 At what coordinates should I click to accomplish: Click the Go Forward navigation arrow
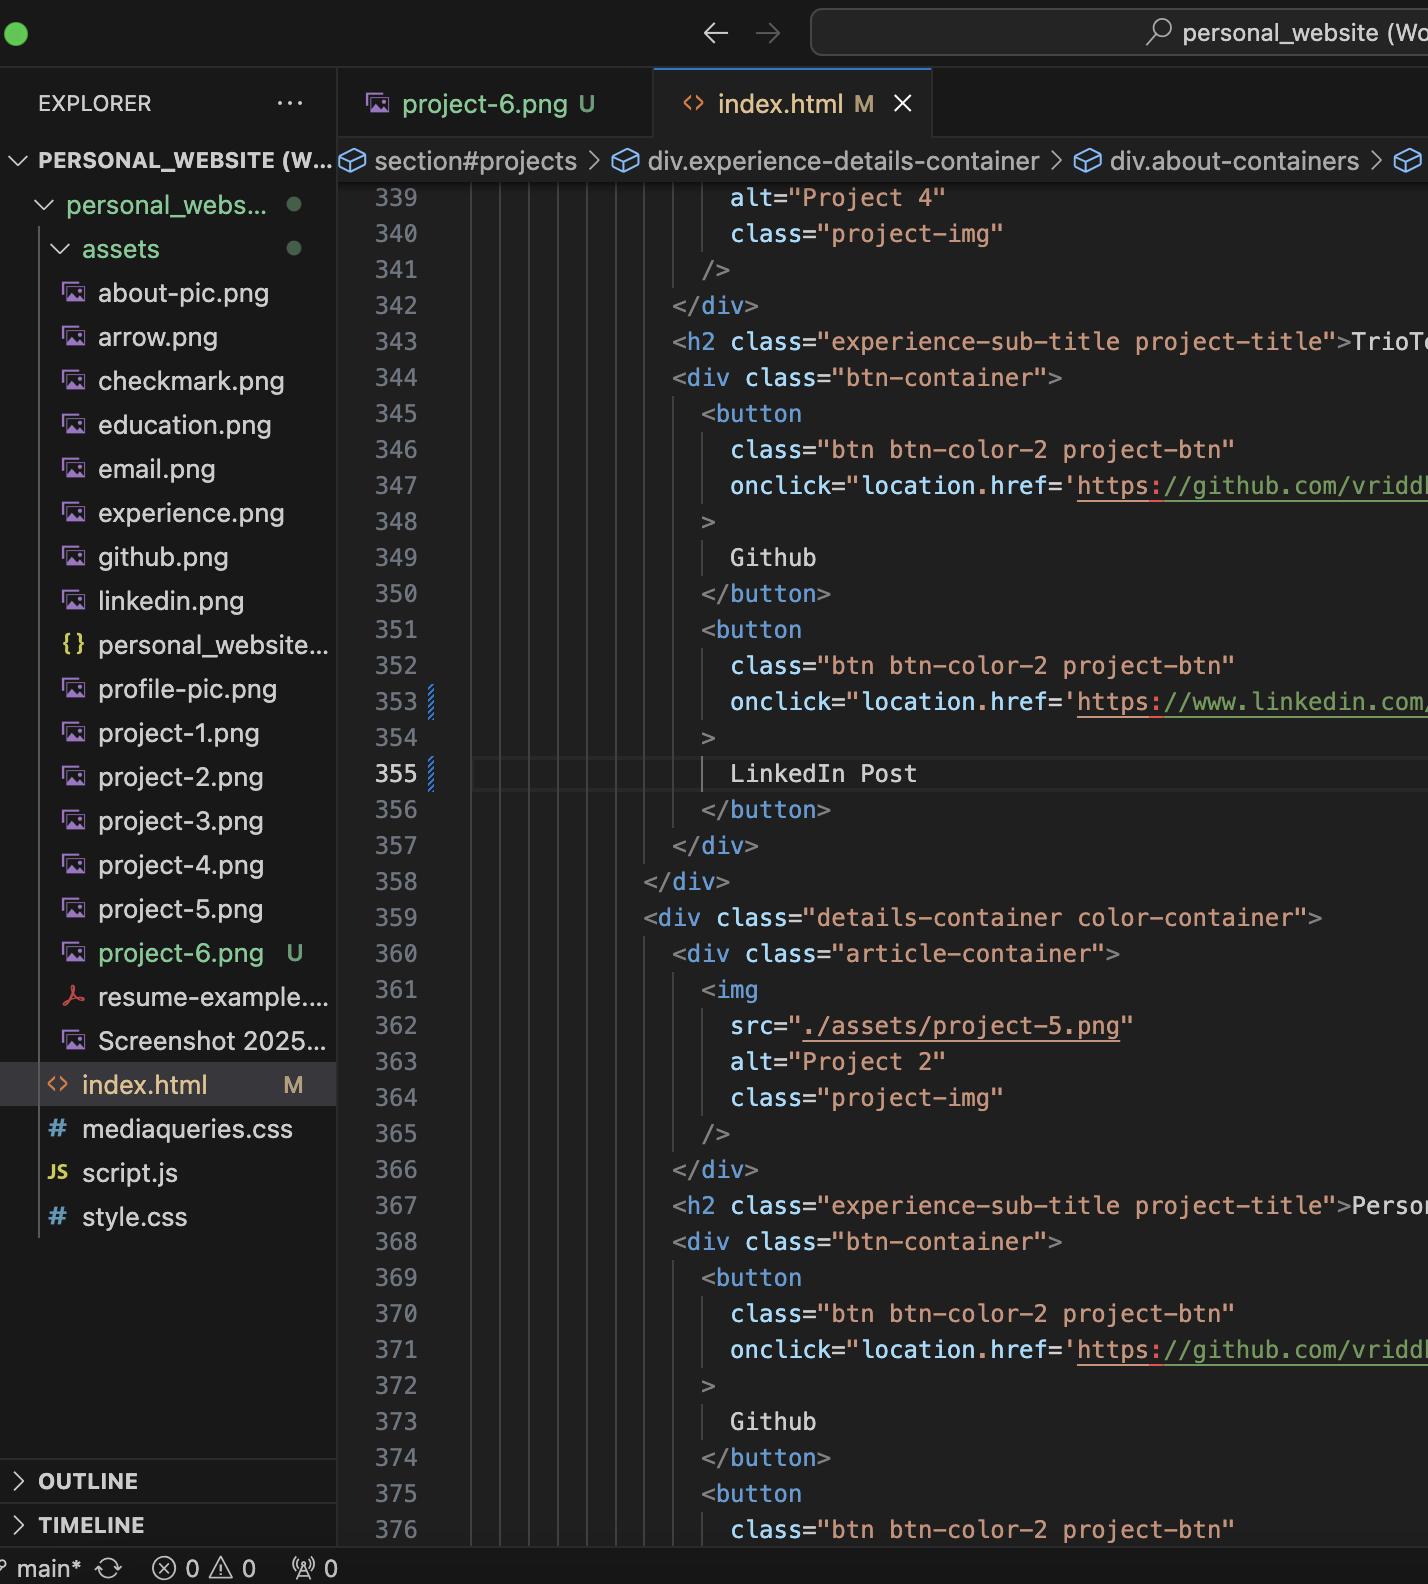click(768, 34)
